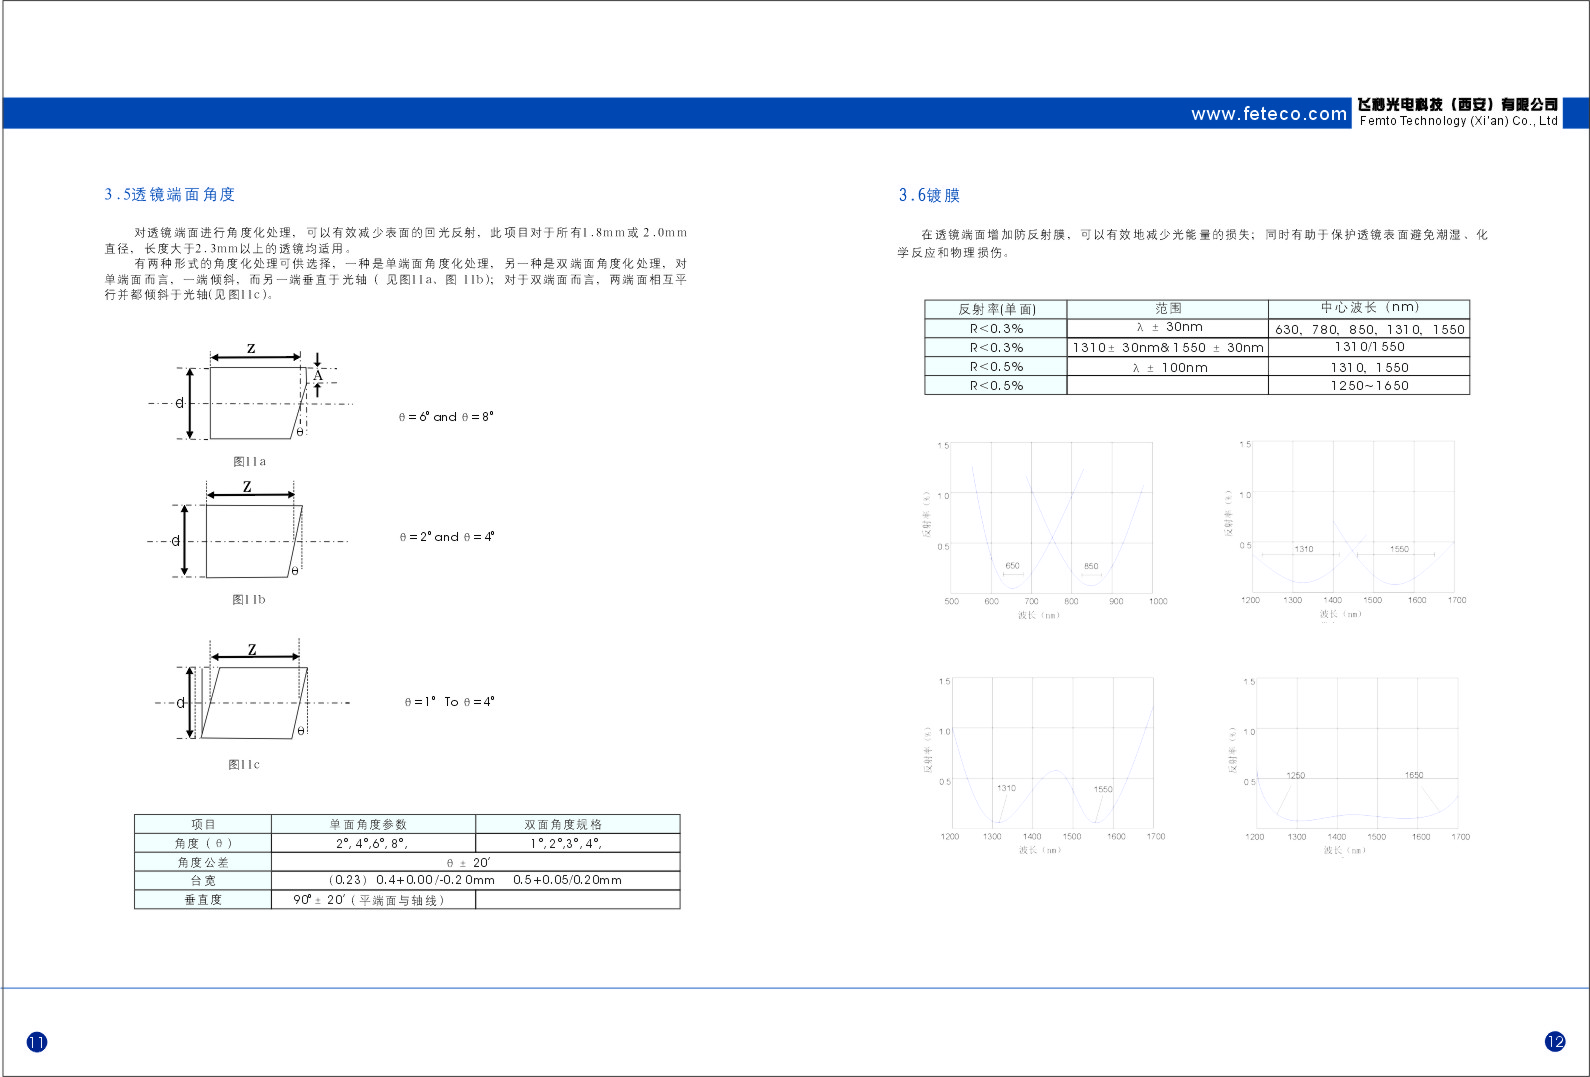Click the 垂直度 row label
The image size is (1590, 1077).
pos(203,900)
